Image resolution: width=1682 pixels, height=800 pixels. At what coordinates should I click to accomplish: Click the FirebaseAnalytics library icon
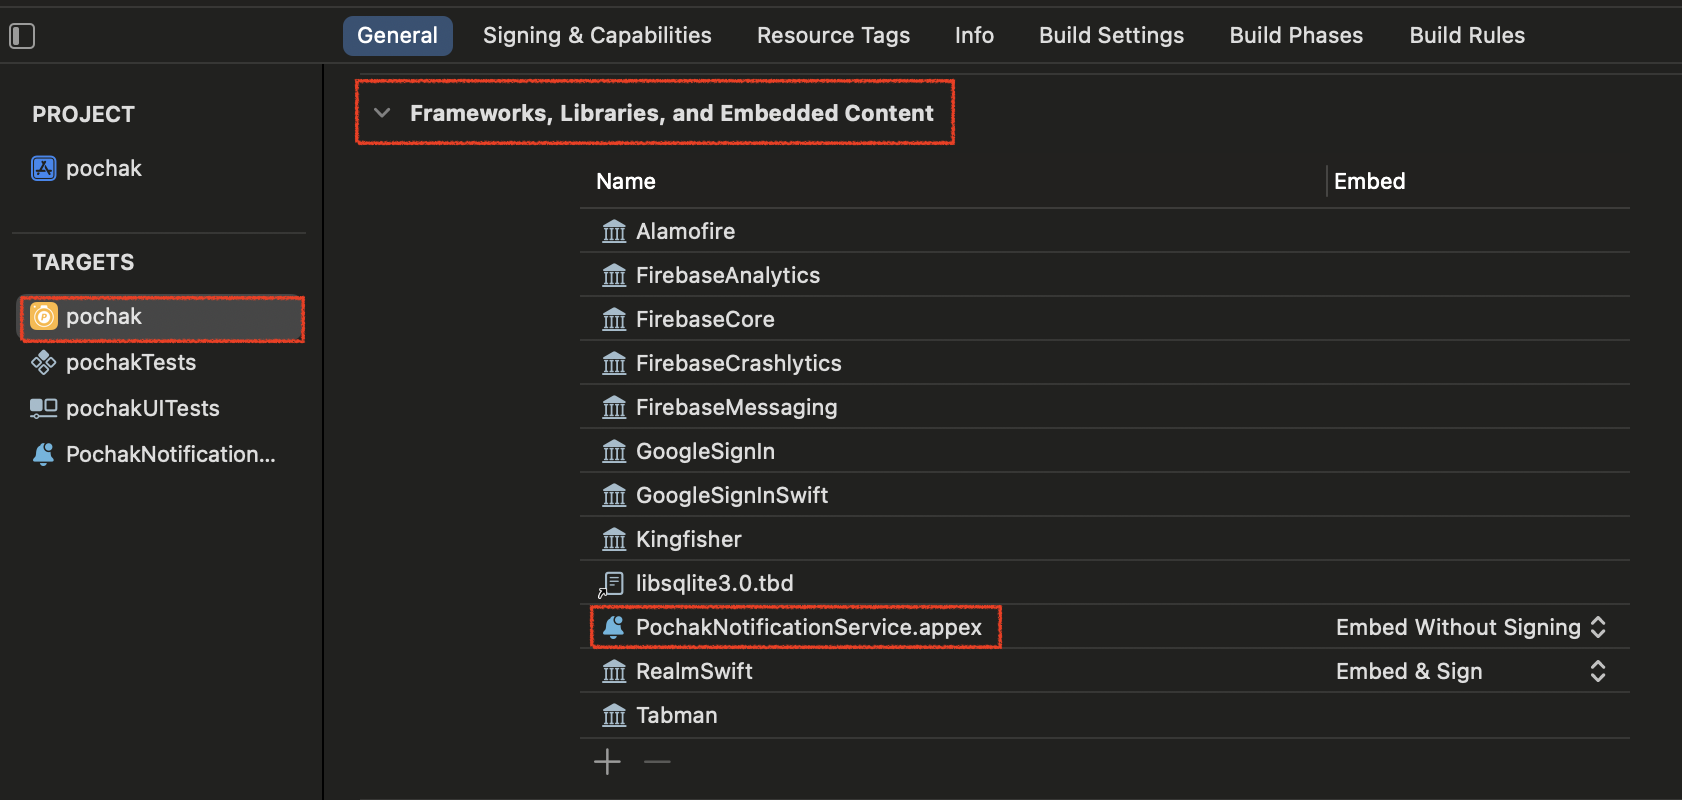coord(614,275)
